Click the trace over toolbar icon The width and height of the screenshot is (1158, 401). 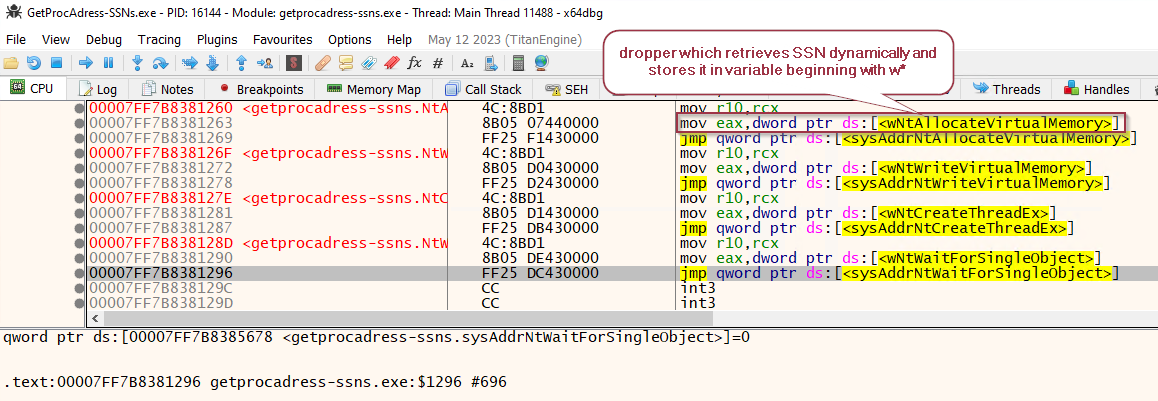(212, 64)
